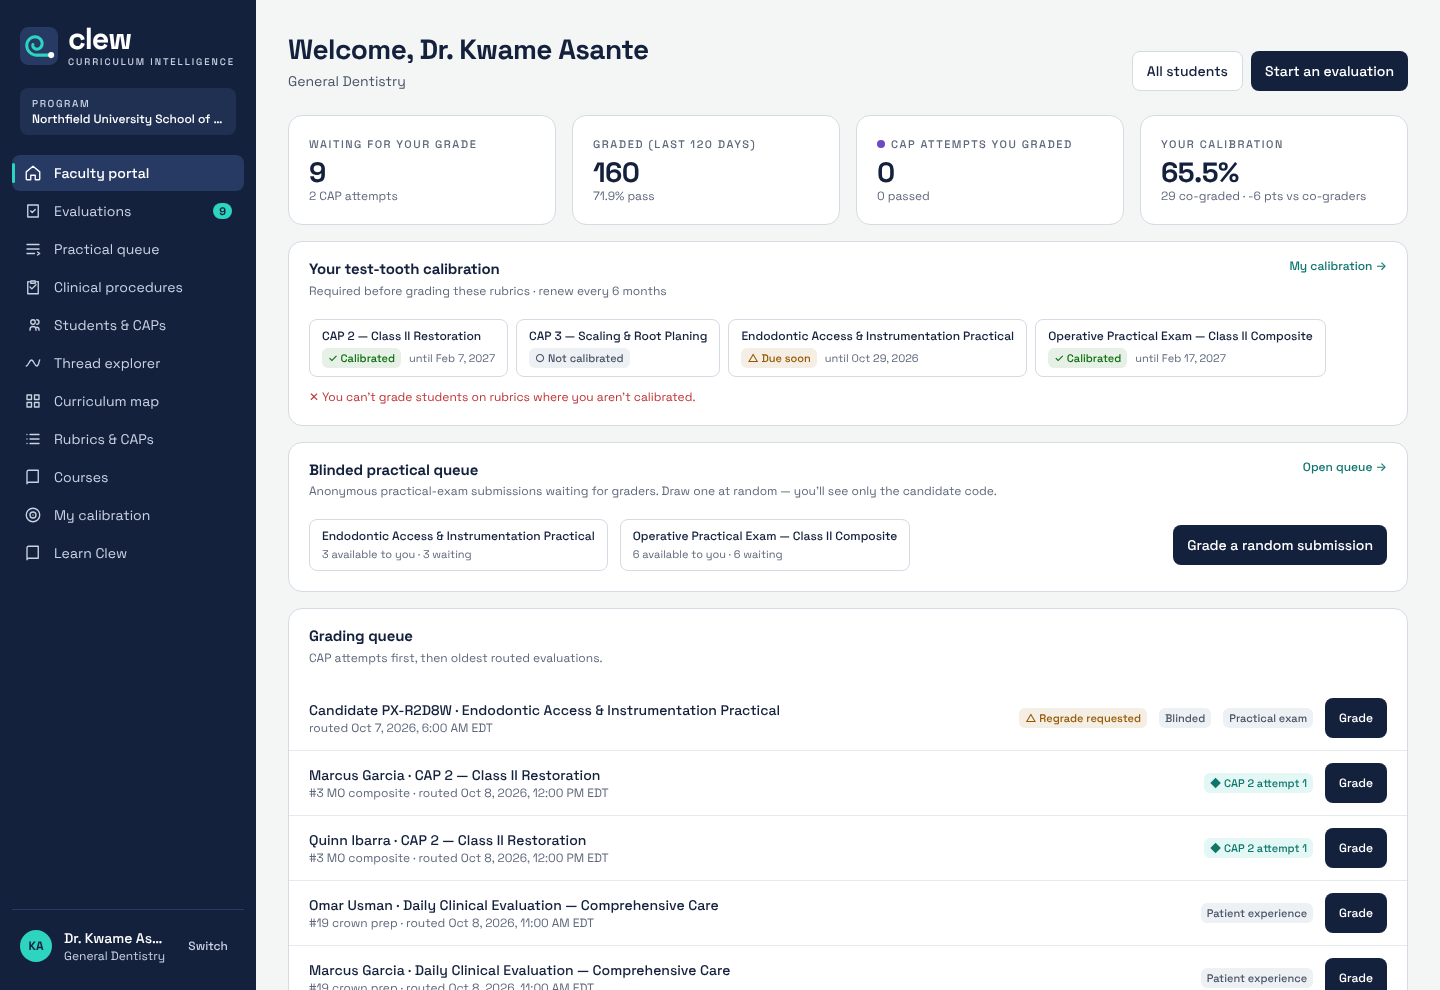The width and height of the screenshot is (1440, 990).
Task: Click Omar Usman's Patient experience tag
Action: point(1257,913)
